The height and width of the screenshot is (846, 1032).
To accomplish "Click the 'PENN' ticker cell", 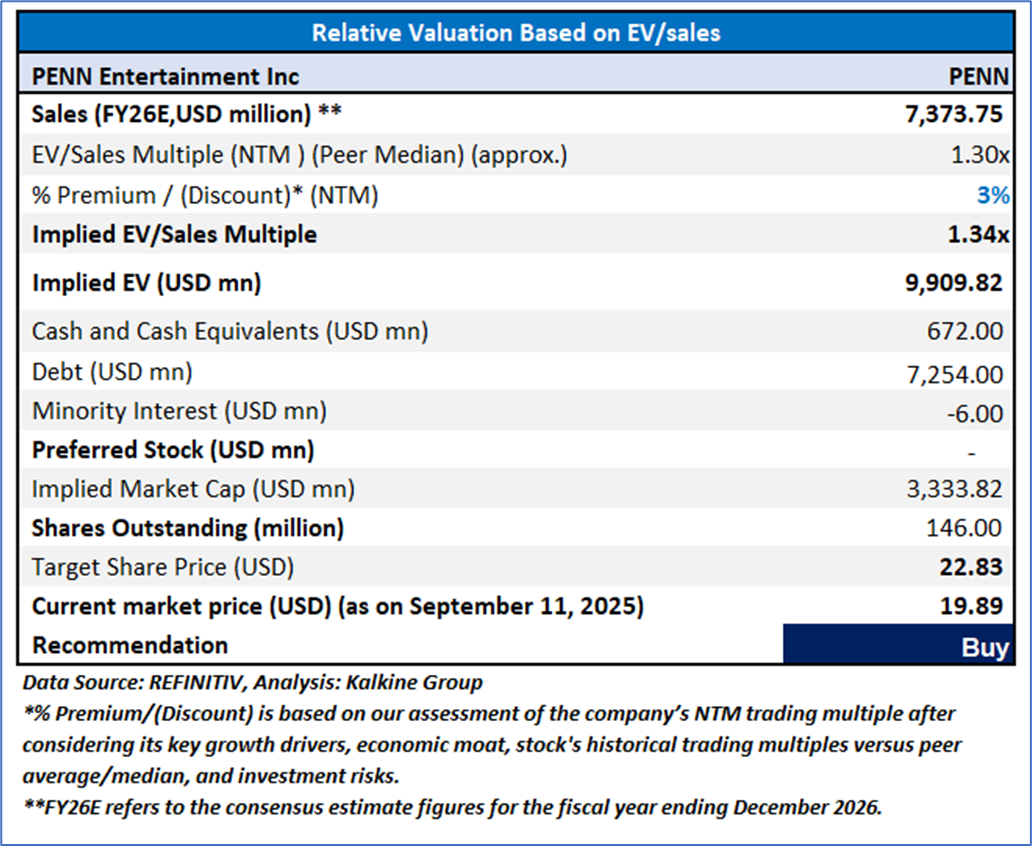I will tap(979, 77).
